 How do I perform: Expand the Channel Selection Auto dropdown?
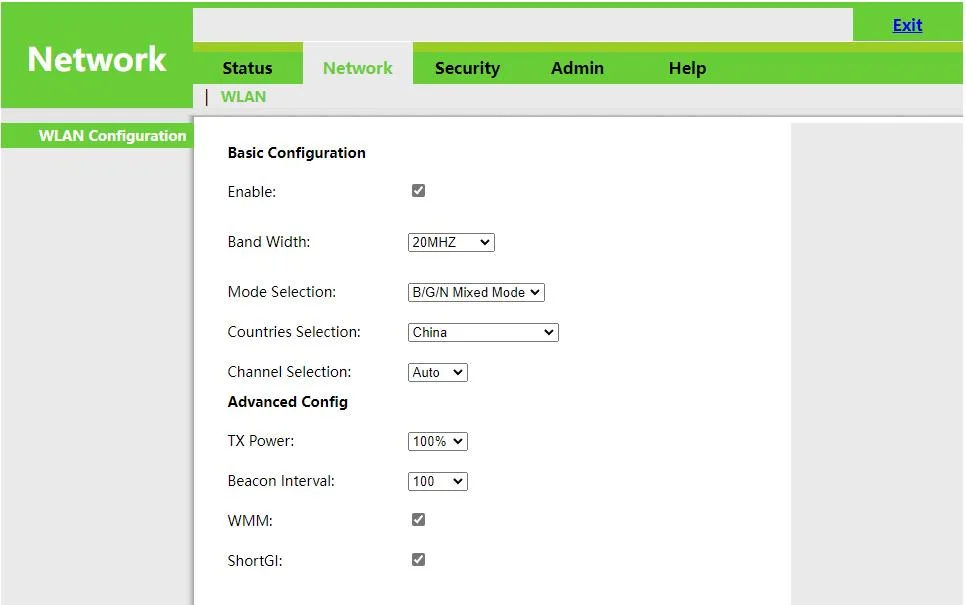coord(438,372)
